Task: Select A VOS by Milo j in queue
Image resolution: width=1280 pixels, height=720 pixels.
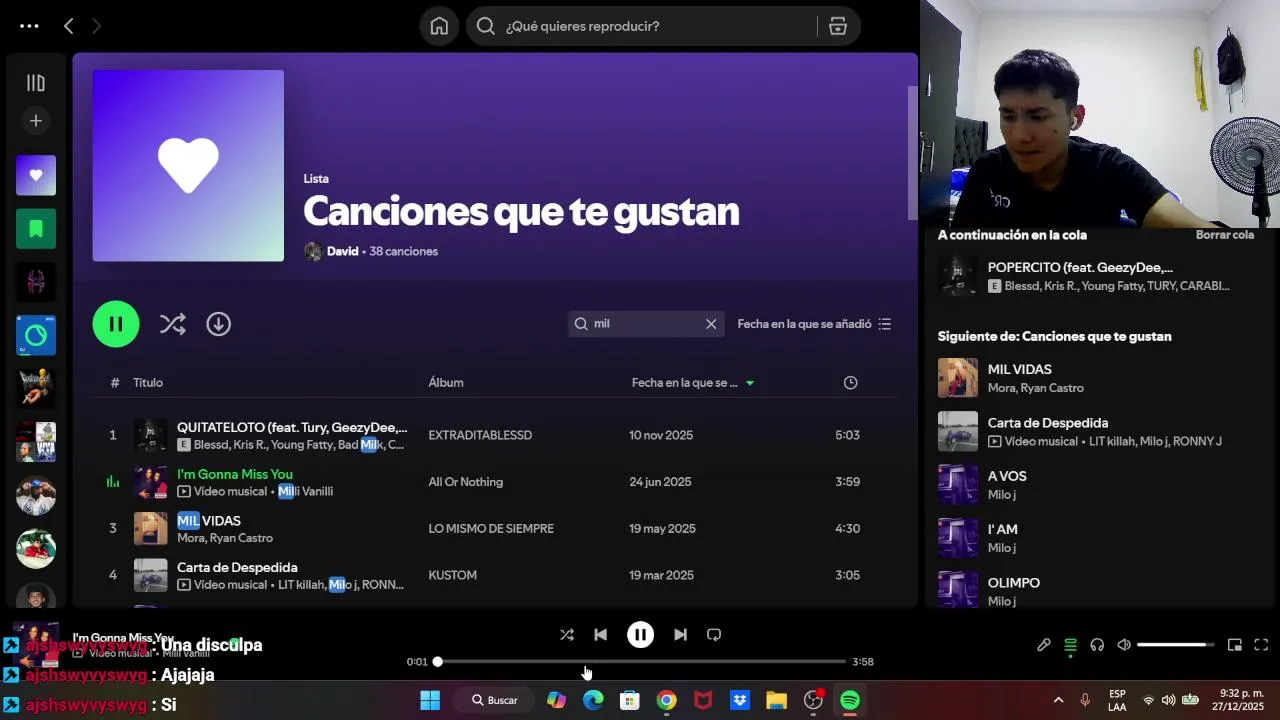Action: pos(1007,476)
